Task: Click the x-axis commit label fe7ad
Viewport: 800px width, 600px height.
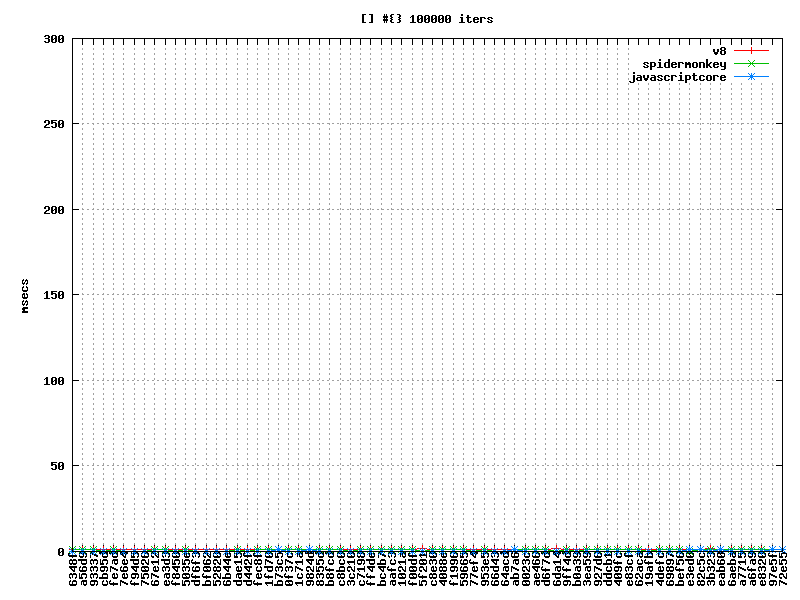Action: click(114, 568)
